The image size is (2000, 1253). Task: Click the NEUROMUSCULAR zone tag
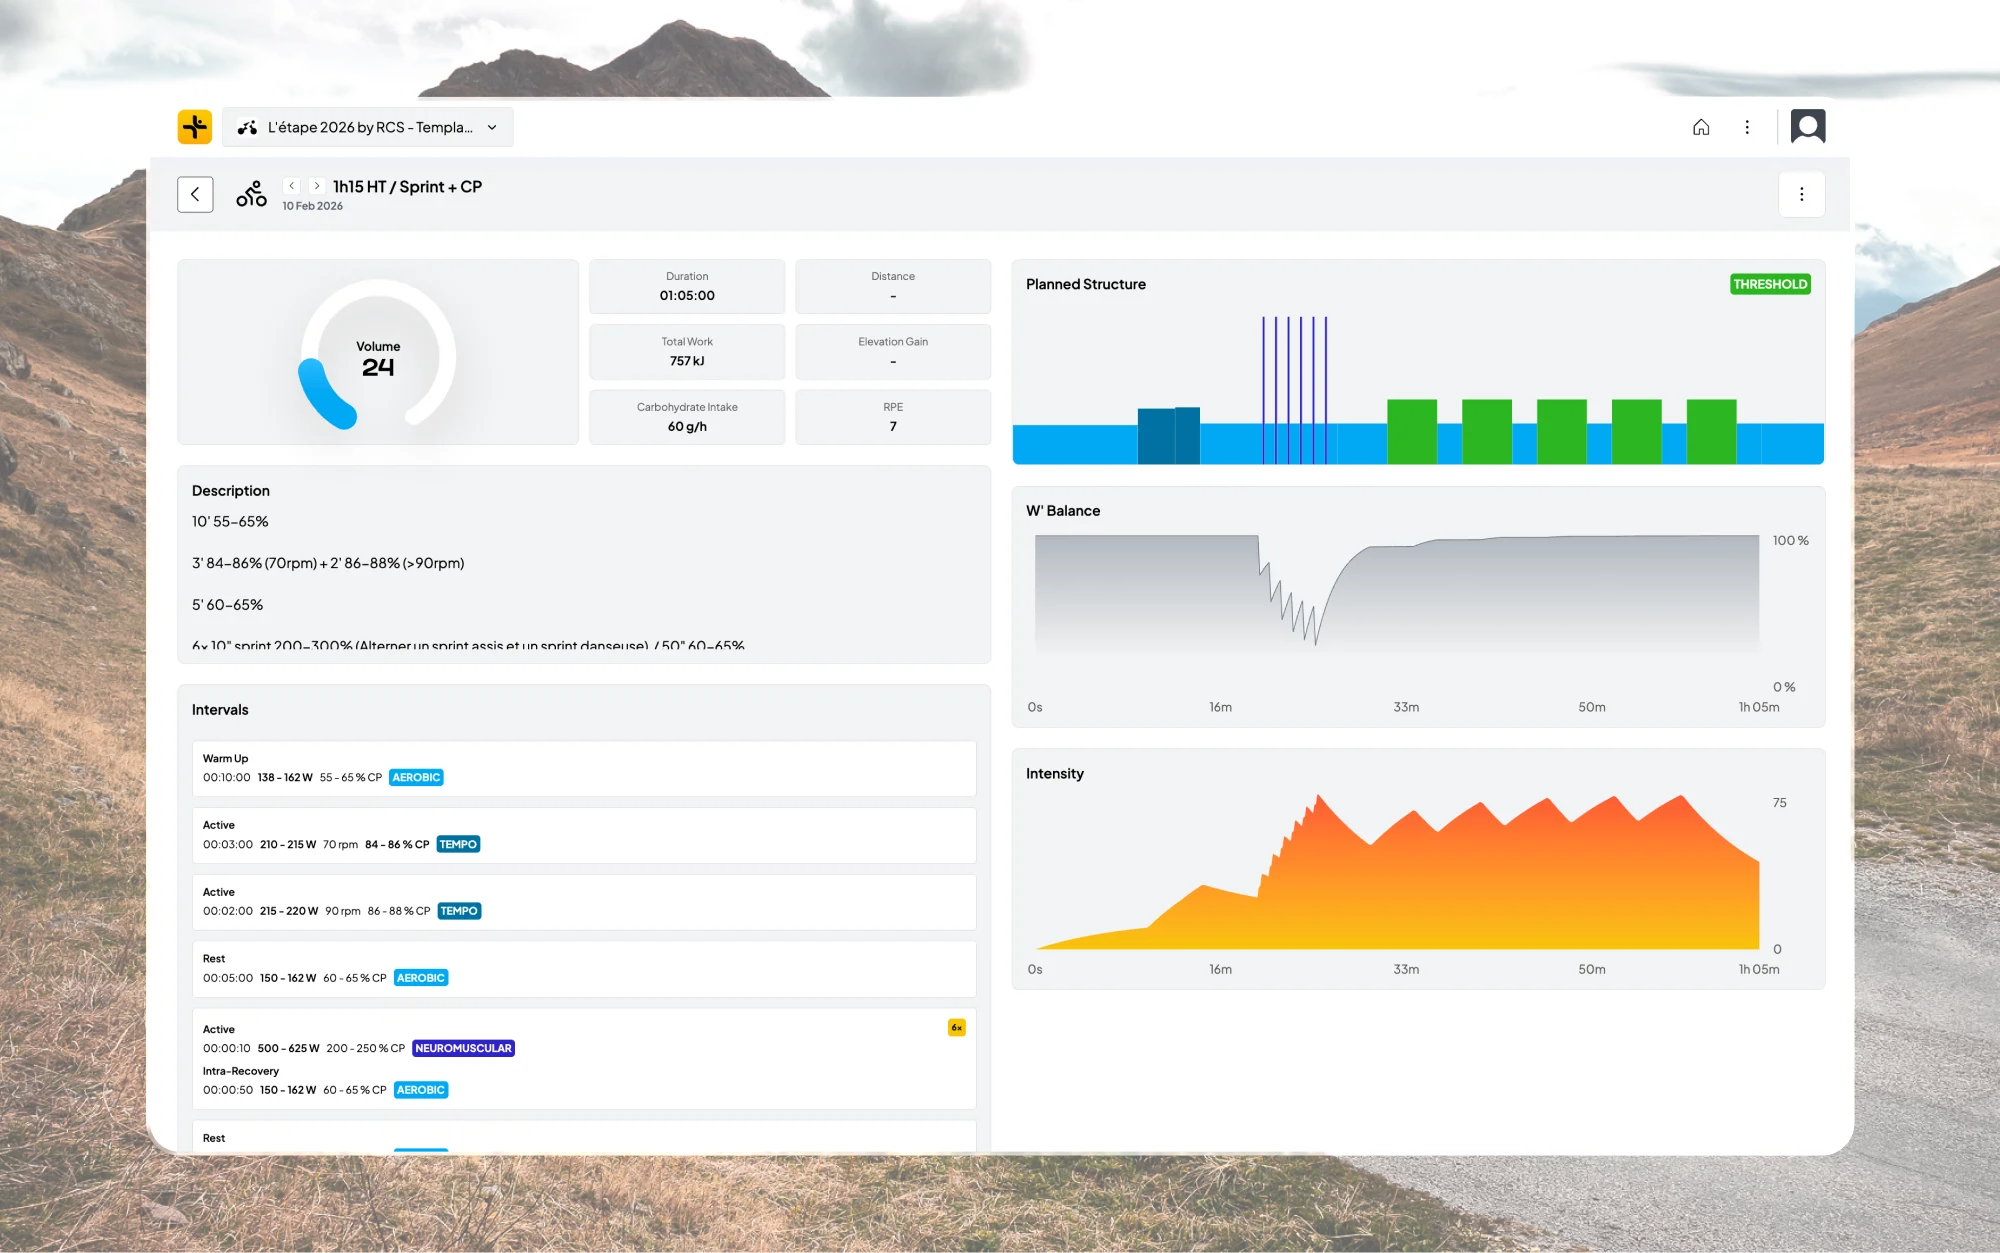[x=463, y=1048]
